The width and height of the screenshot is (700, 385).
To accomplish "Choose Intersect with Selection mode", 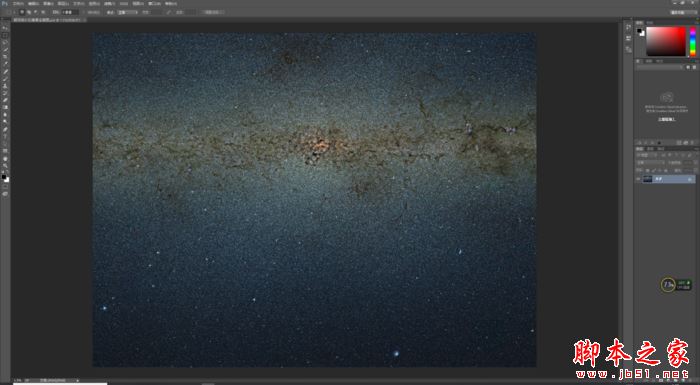I will click(43, 12).
